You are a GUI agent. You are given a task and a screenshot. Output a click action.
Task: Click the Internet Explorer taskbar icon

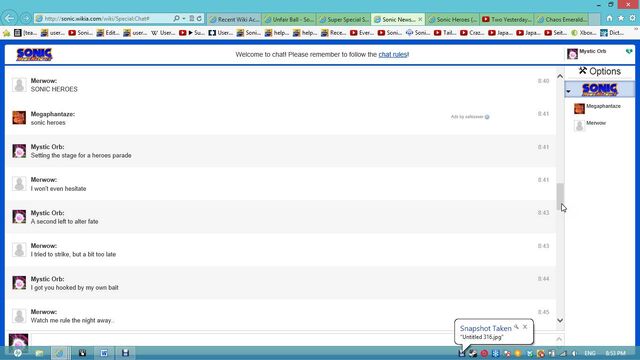click(x=60, y=353)
